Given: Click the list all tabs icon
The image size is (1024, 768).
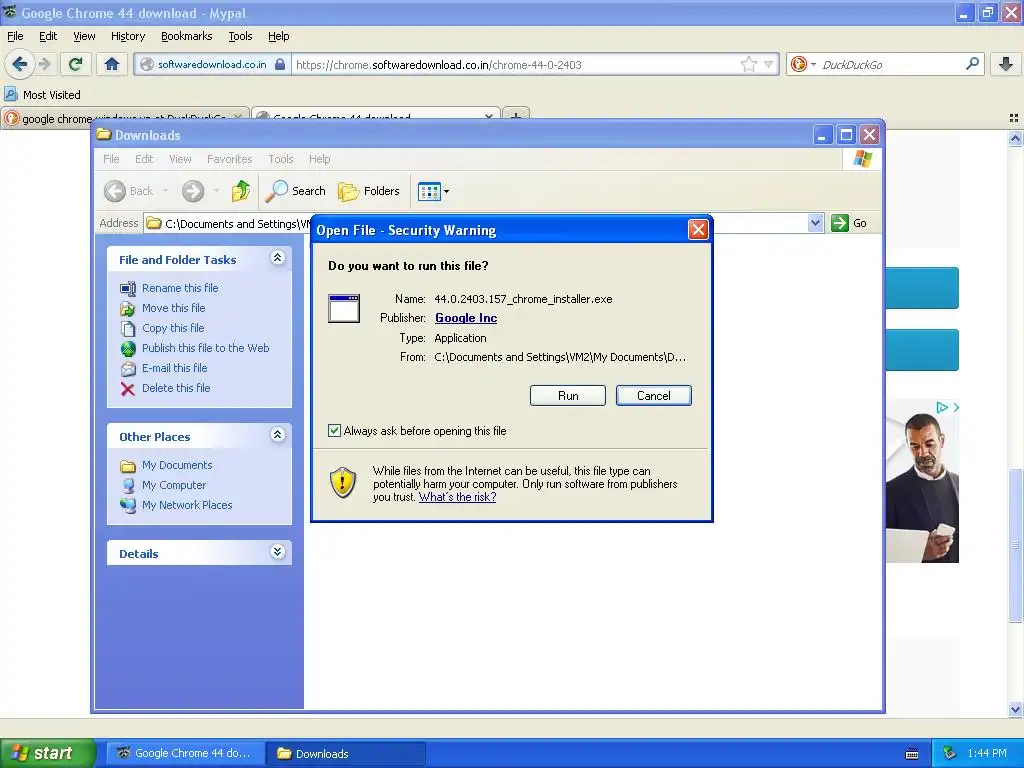Looking at the screenshot, I should (1014, 118).
